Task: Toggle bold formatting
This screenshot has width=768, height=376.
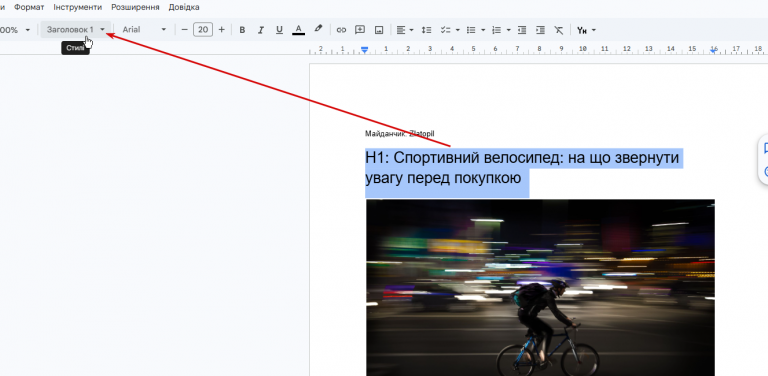Action: click(242, 30)
